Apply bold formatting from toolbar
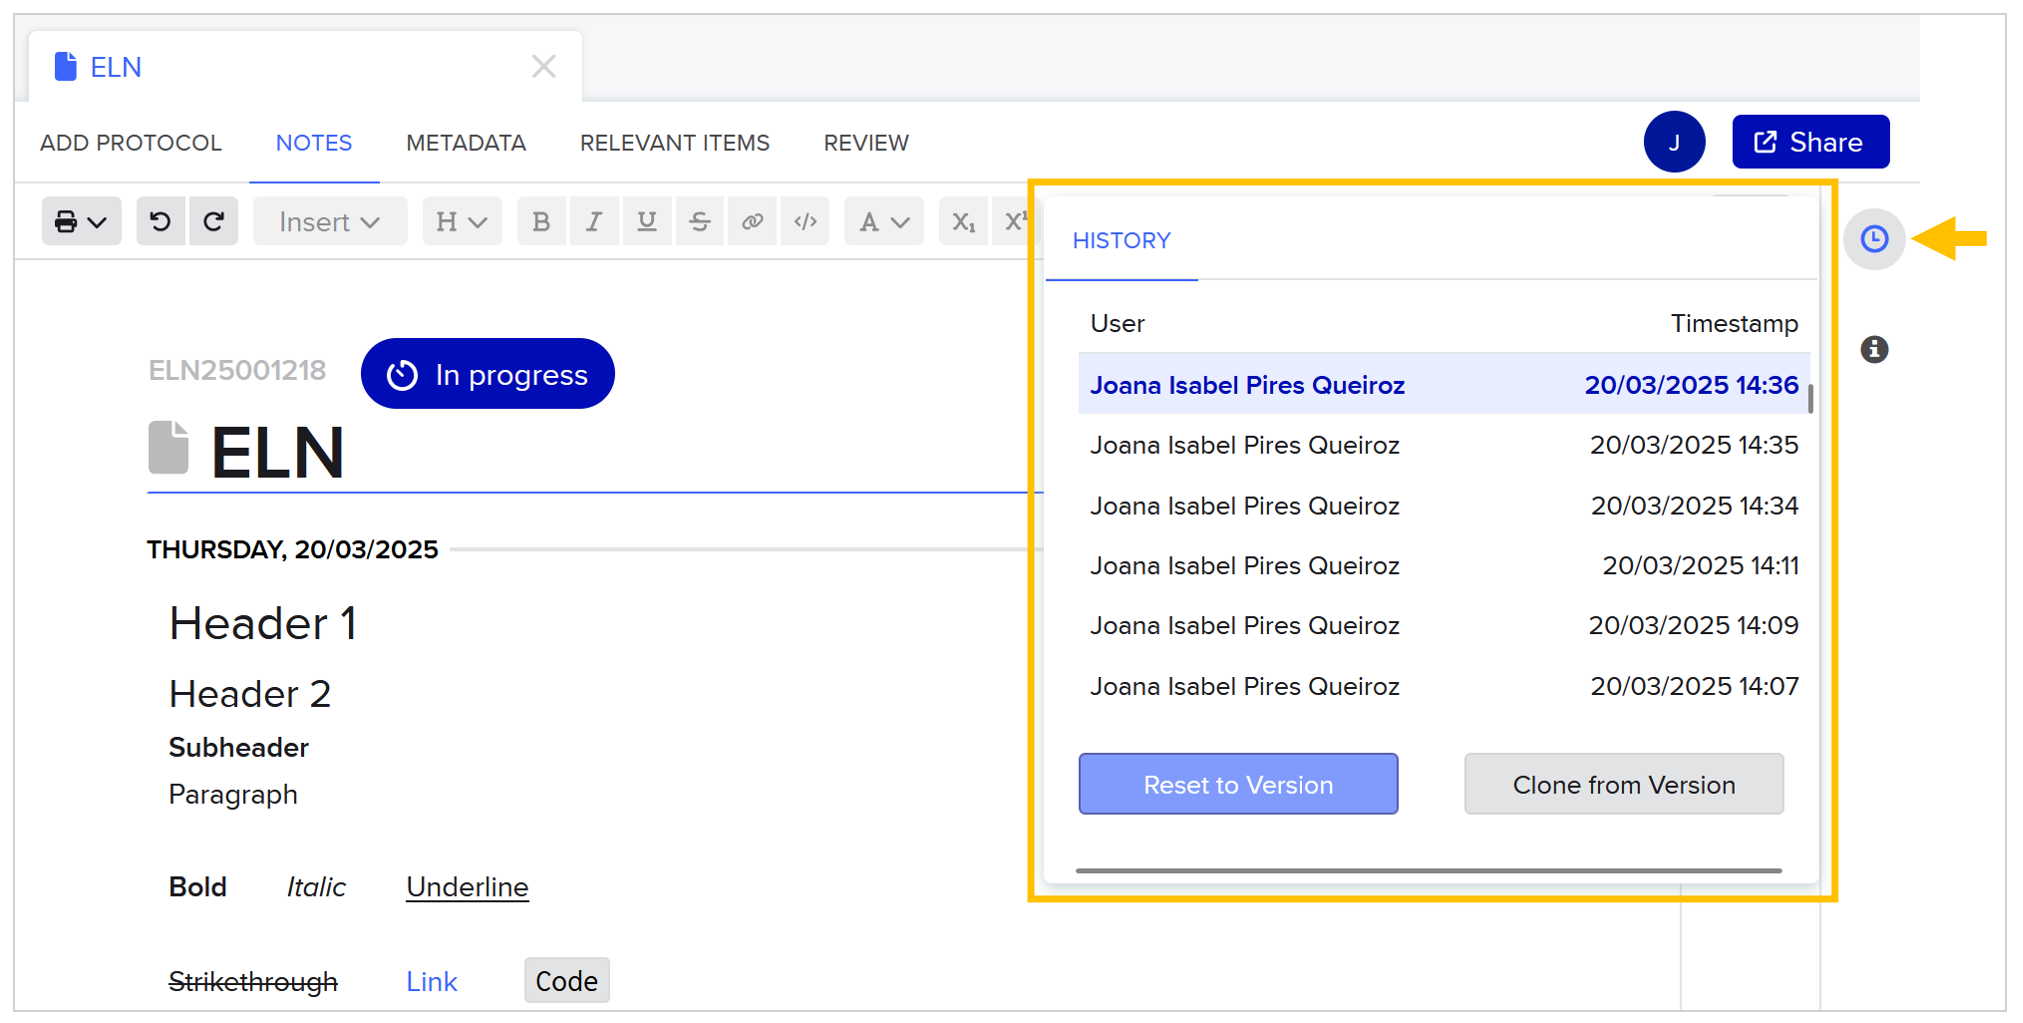Viewport: 2023px width, 1023px height. click(x=541, y=221)
